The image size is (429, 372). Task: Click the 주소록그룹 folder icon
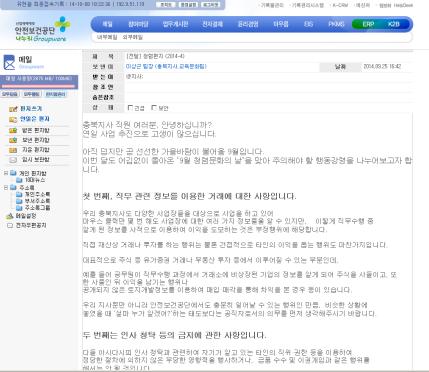[19, 208]
